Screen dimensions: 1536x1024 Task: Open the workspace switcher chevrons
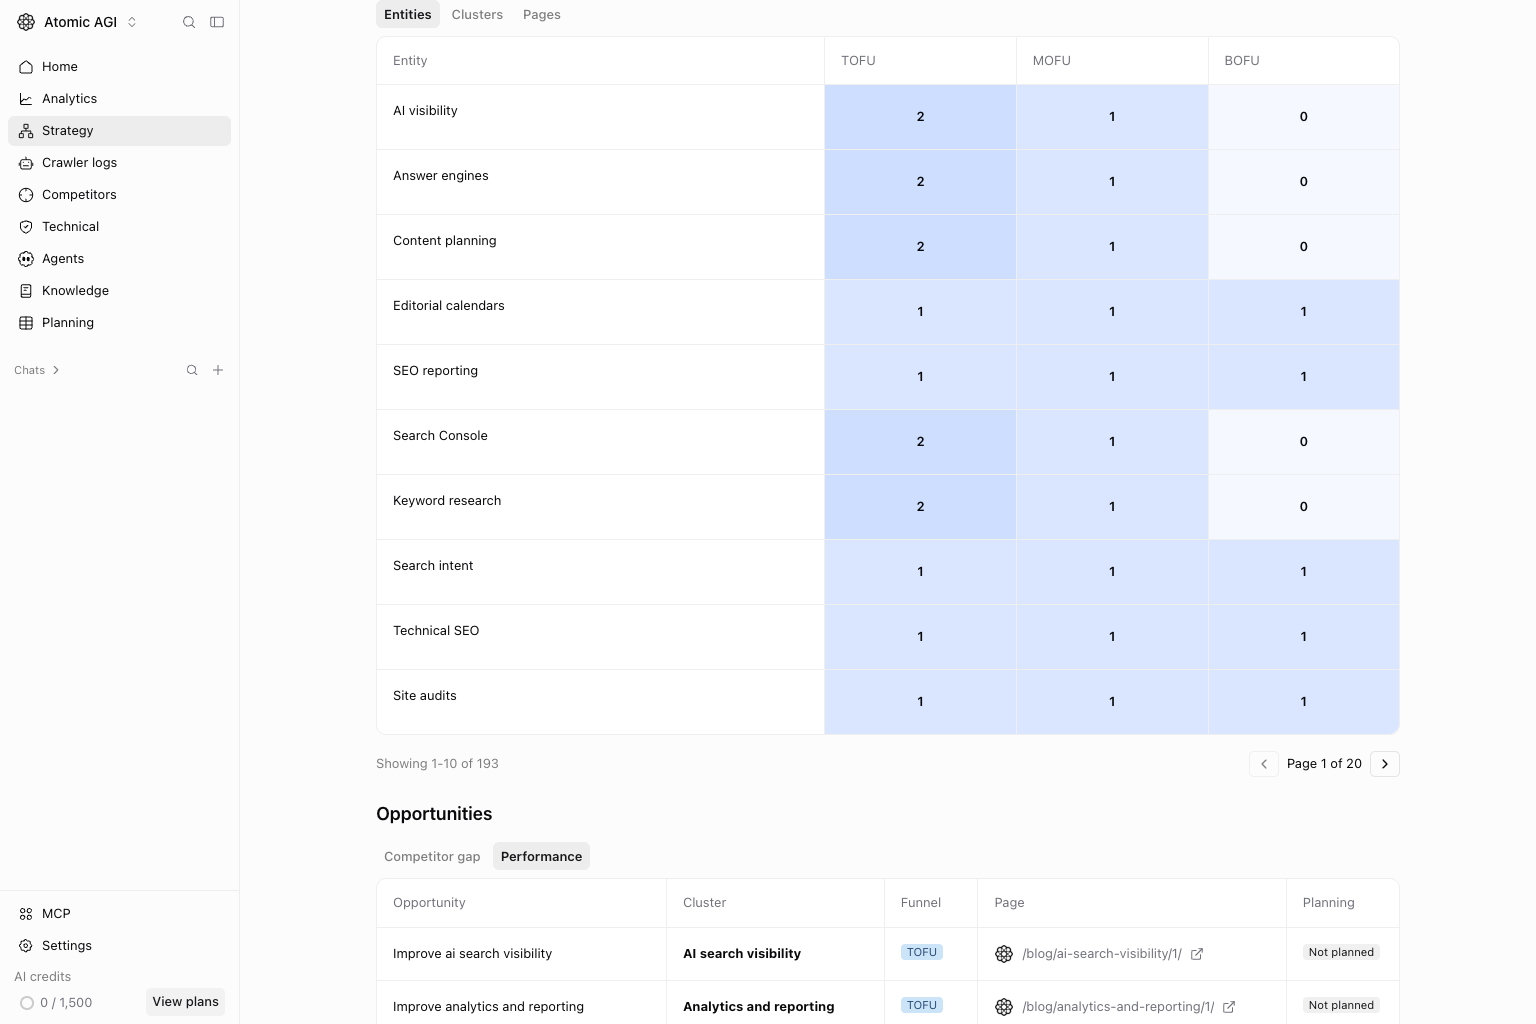(x=132, y=22)
